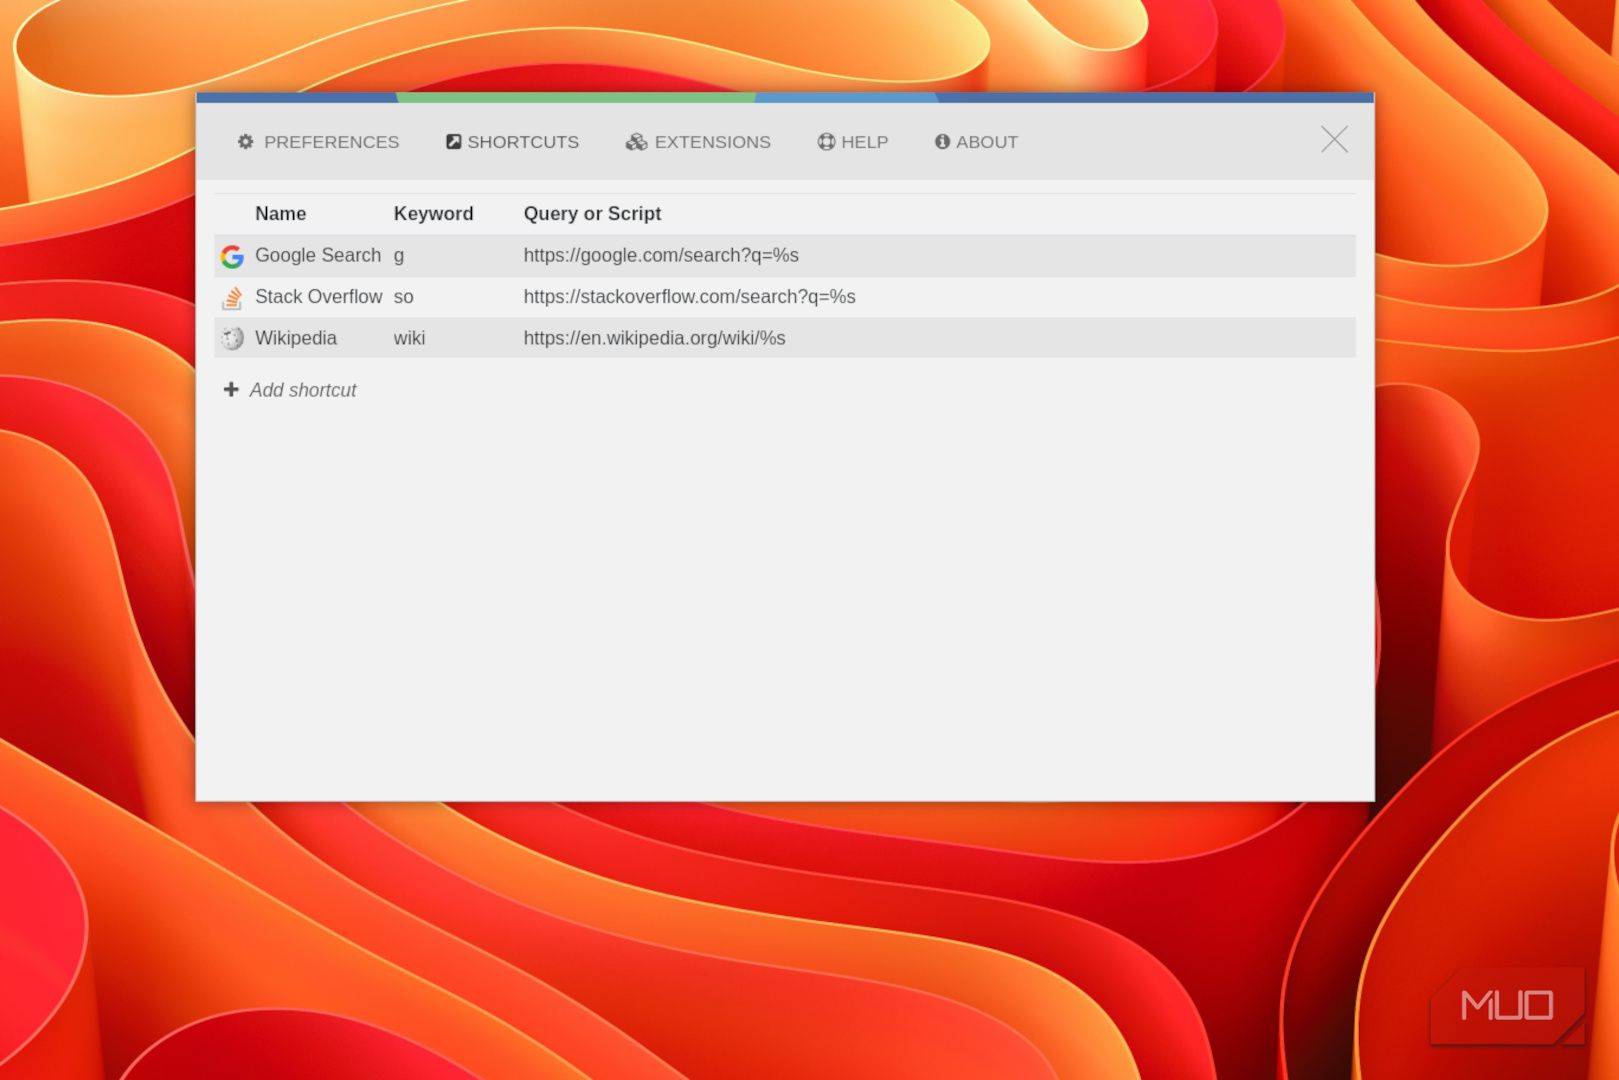
Task: Select the Wikipedia name cell
Action: [296, 338]
